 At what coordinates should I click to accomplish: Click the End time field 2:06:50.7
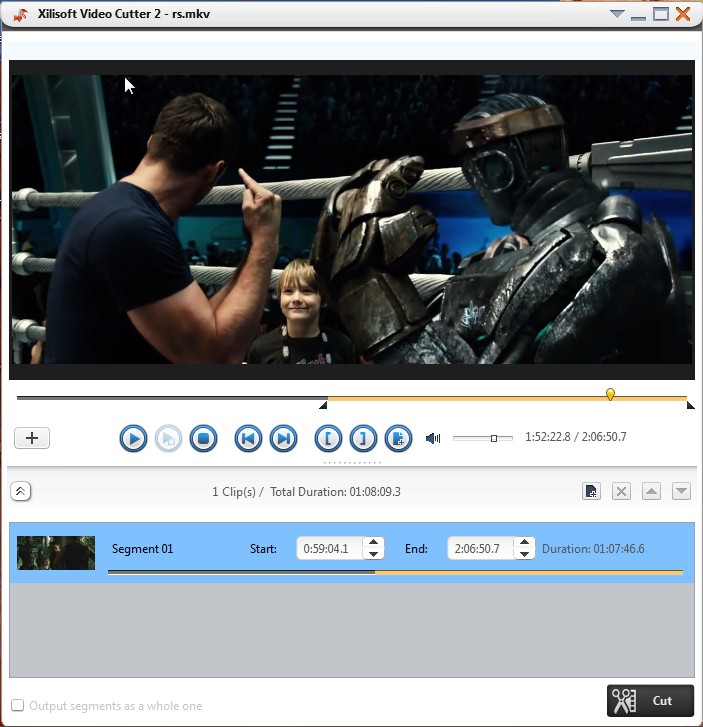point(480,548)
